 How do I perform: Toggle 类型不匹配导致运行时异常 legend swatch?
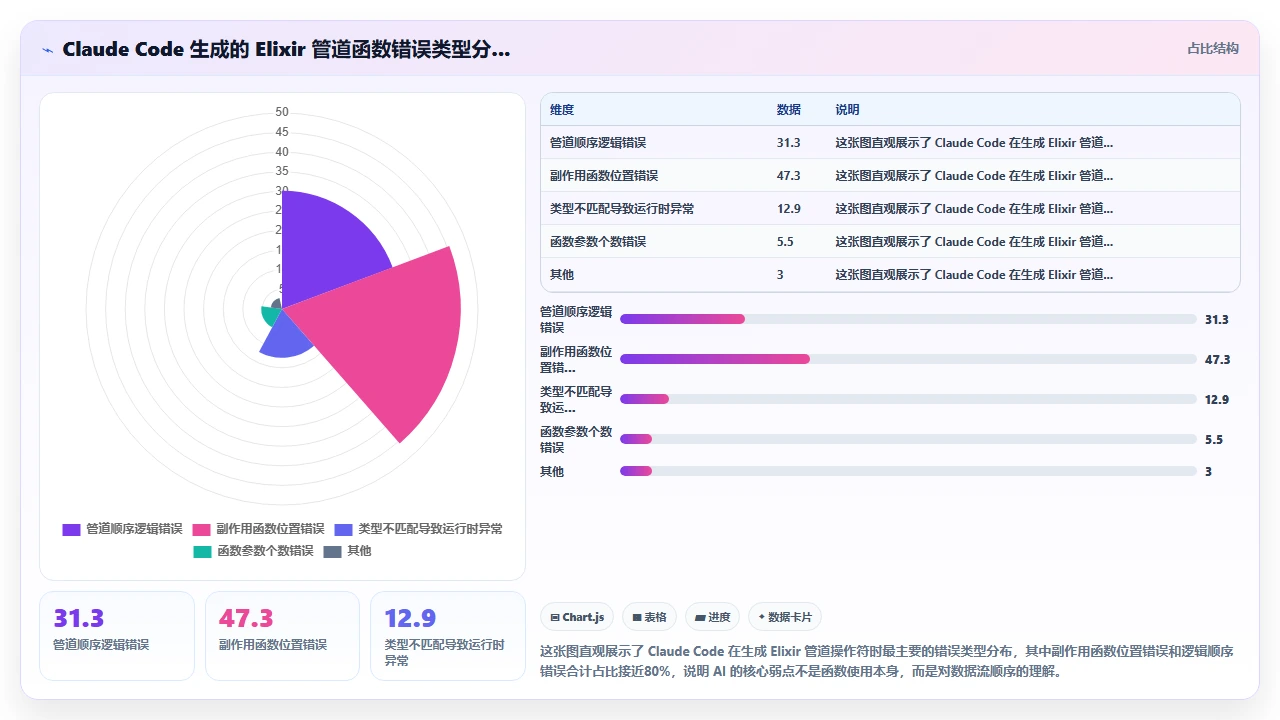pyautogui.click(x=343, y=529)
